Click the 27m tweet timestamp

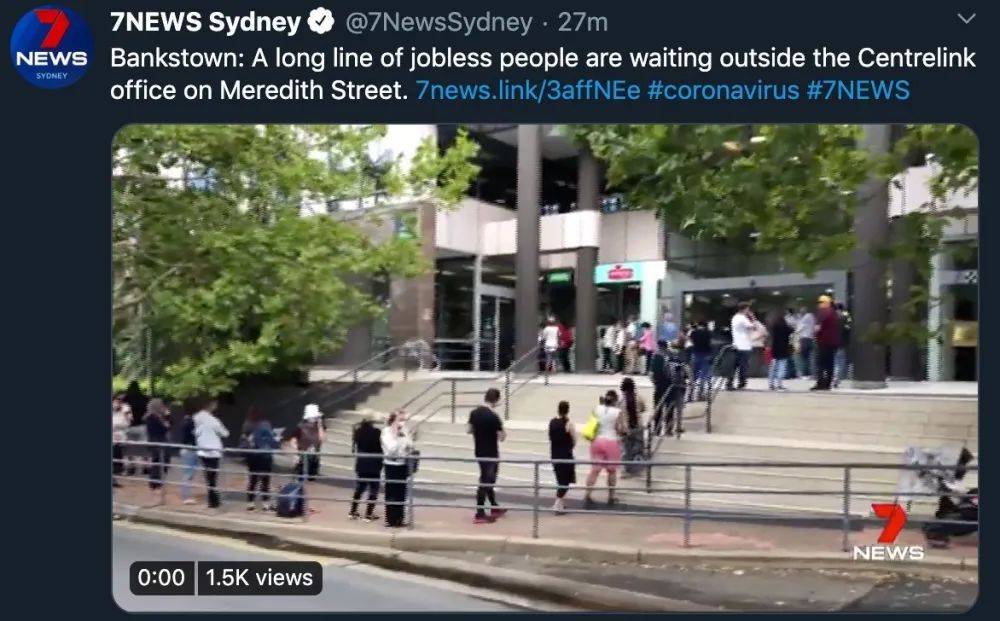pos(582,22)
